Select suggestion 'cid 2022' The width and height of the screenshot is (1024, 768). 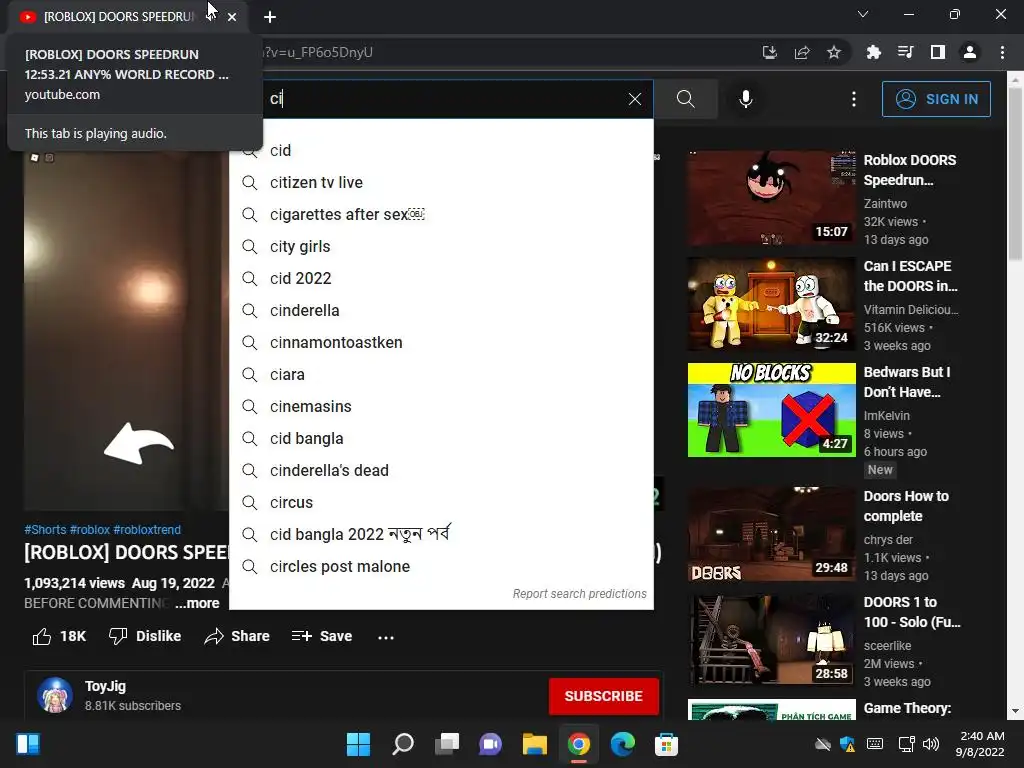(441, 278)
